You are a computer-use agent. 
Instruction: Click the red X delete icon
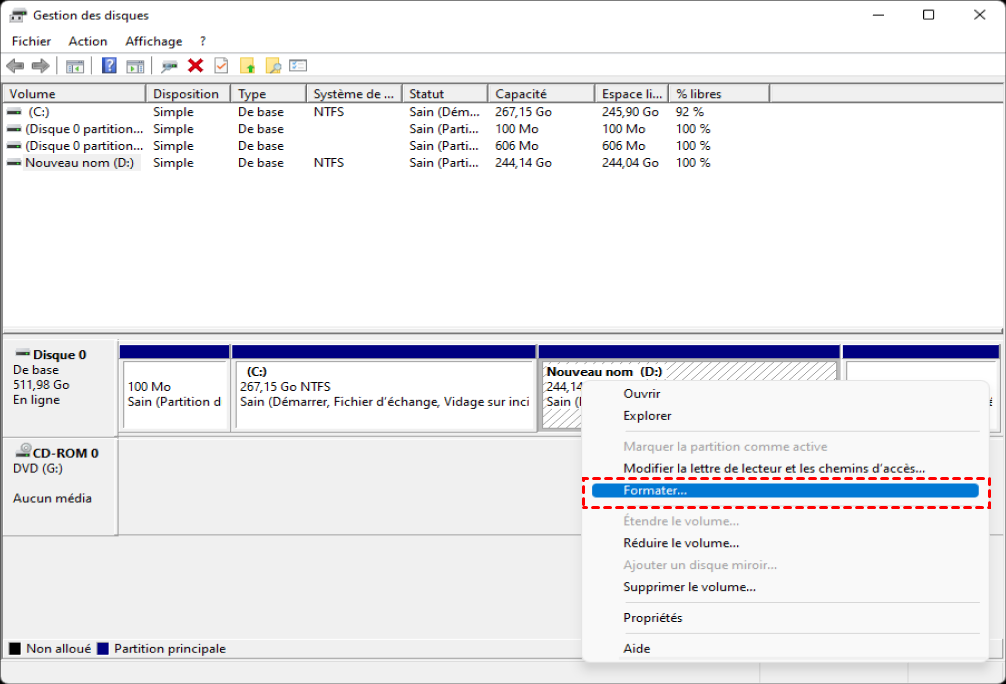(196, 66)
